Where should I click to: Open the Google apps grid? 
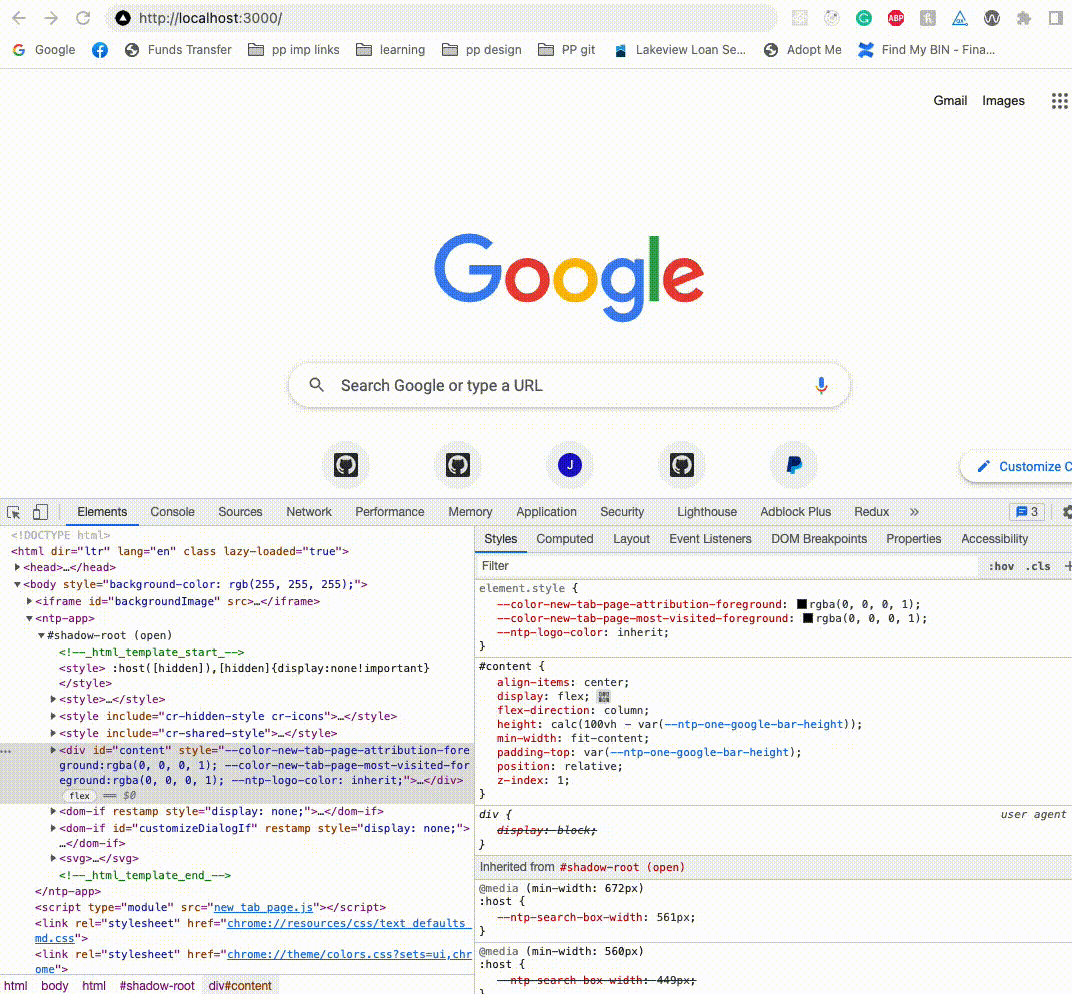click(1059, 101)
